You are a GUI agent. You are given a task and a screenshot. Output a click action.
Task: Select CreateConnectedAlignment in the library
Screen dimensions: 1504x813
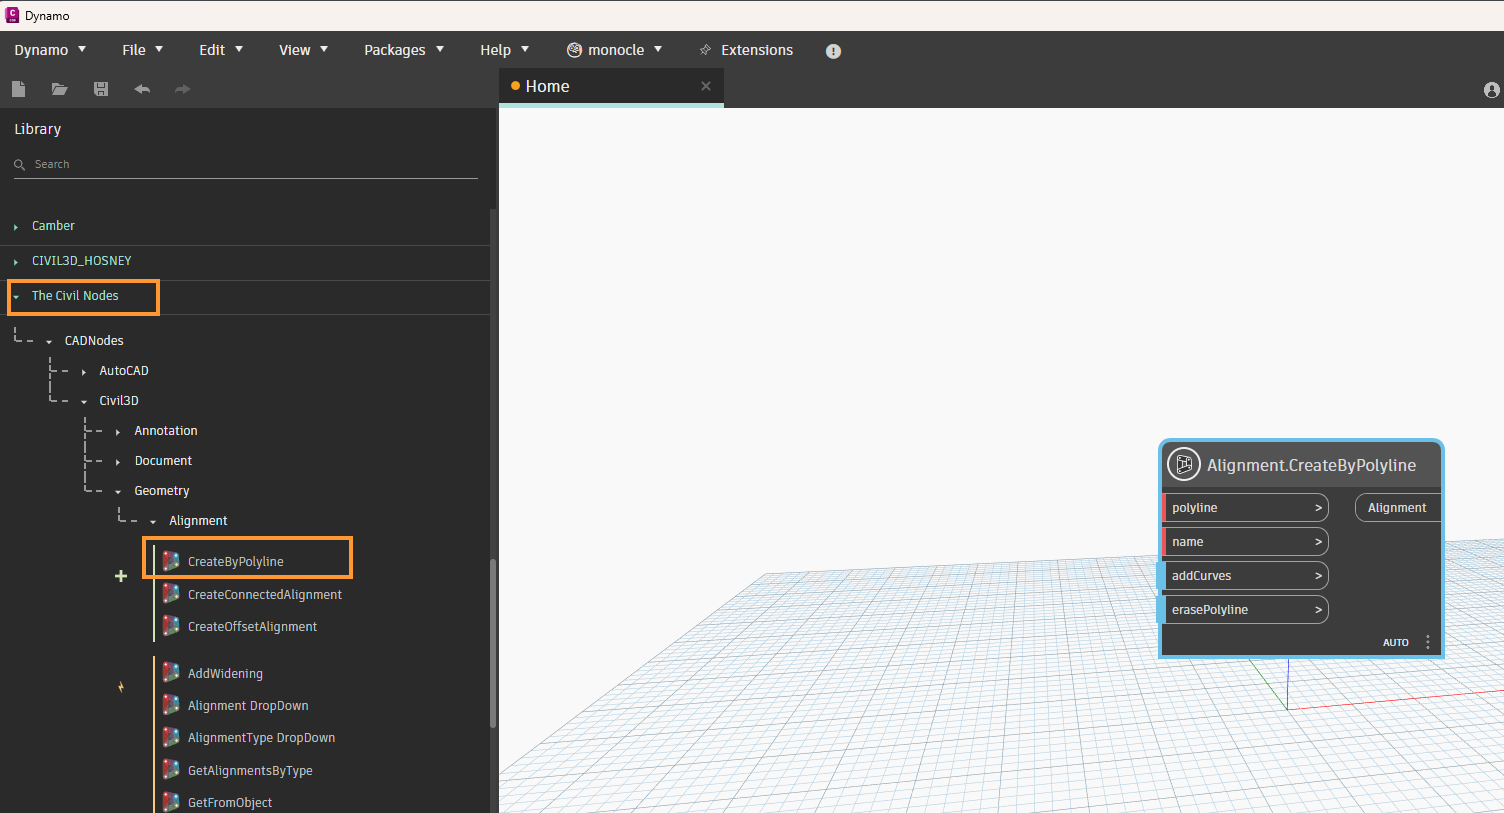click(x=264, y=595)
